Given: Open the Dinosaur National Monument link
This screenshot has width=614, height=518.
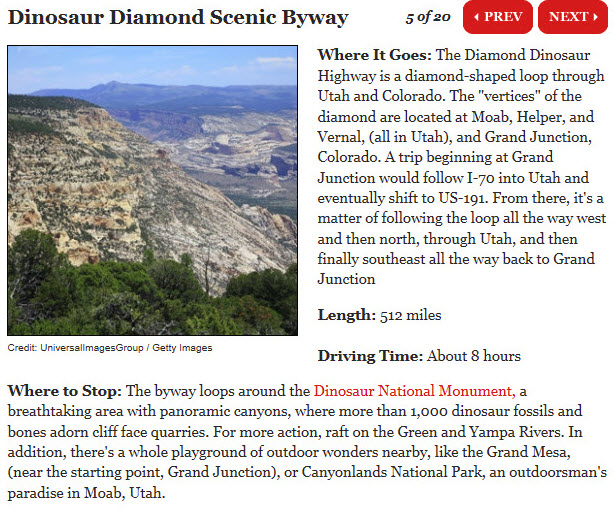Looking at the screenshot, I should pos(415,391).
